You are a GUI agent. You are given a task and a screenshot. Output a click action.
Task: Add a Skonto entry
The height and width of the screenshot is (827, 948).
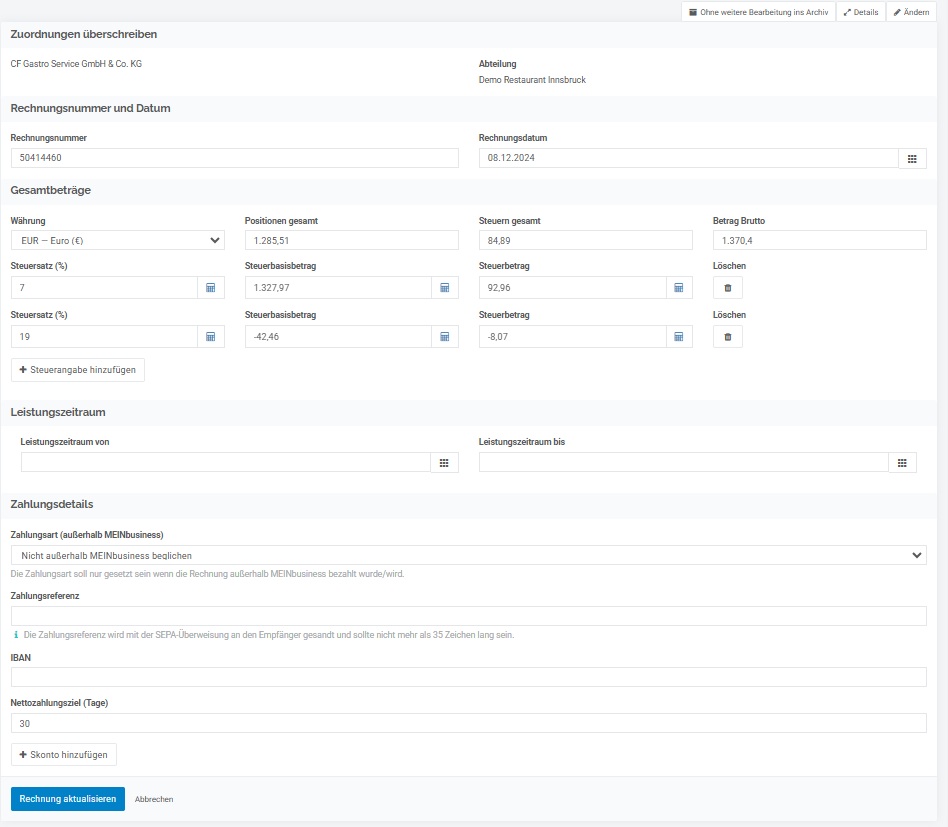click(63, 754)
